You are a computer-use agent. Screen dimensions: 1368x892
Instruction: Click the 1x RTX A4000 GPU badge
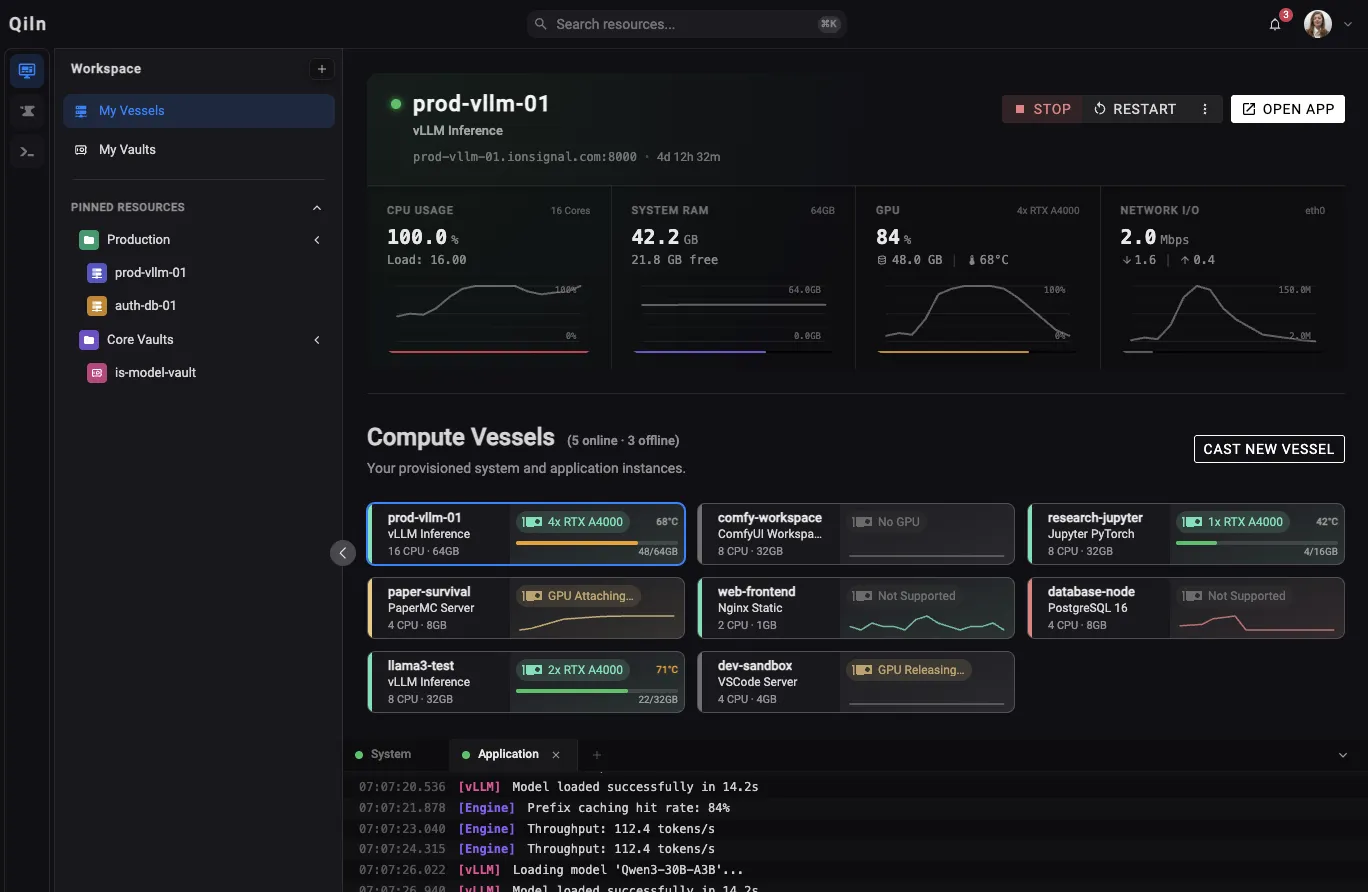tap(1233, 522)
